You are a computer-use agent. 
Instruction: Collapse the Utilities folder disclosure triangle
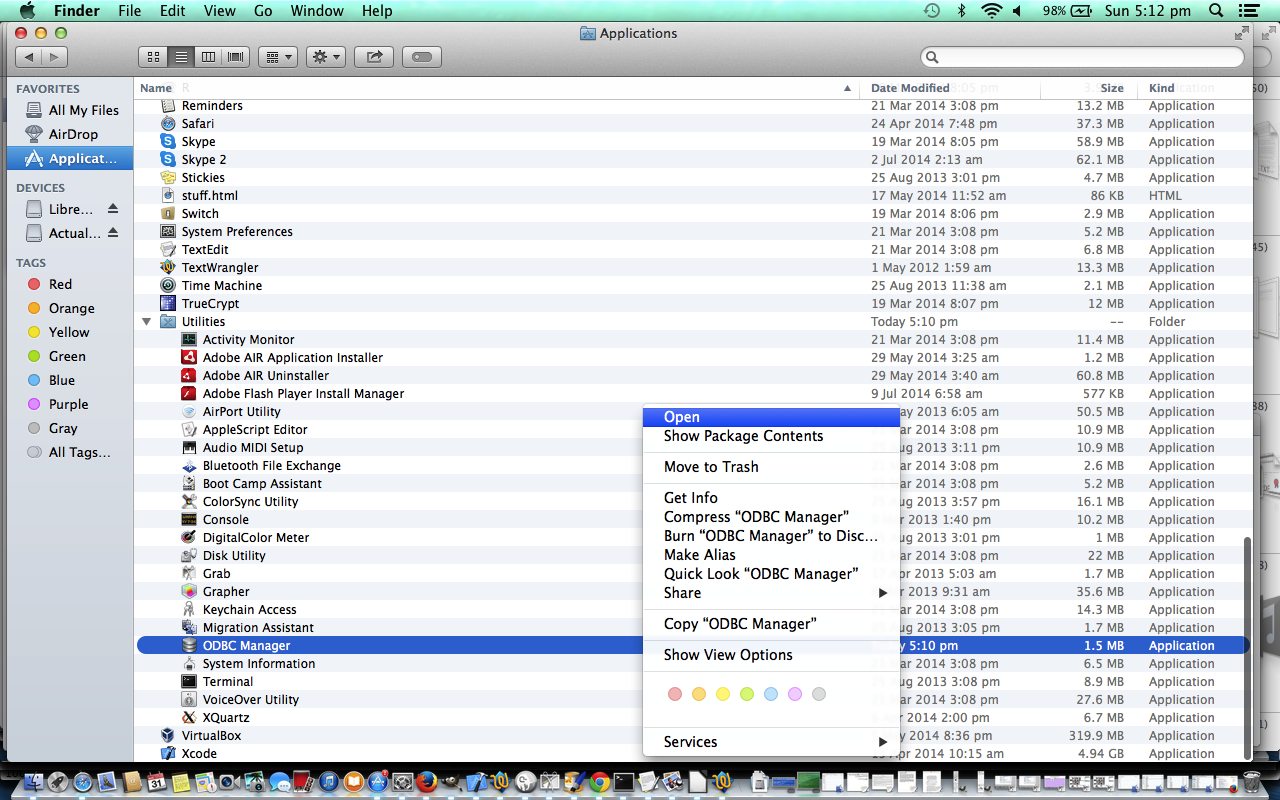[147, 322]
